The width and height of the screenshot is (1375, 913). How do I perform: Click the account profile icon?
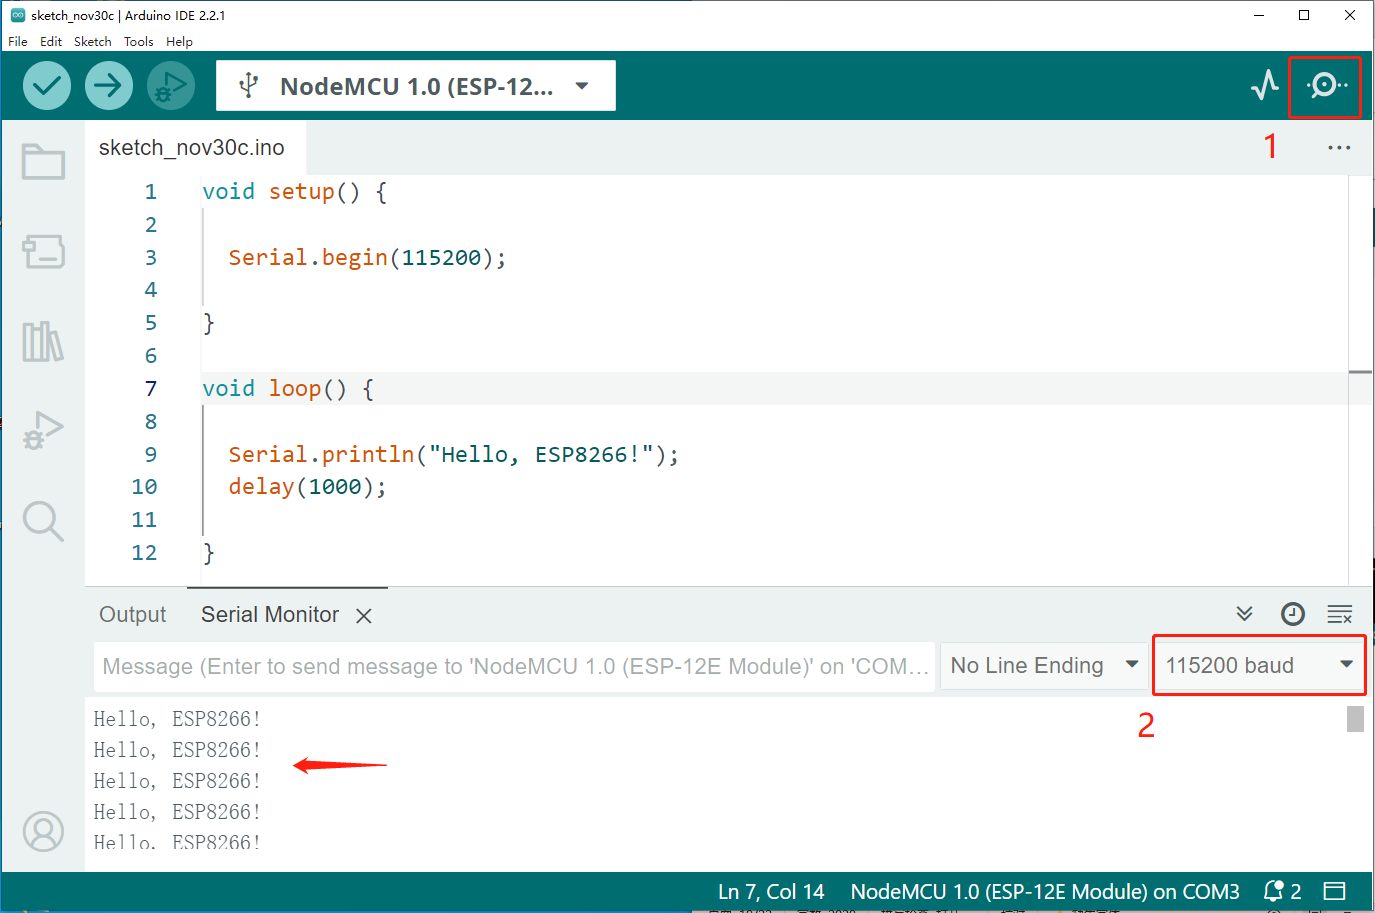tap(43, 831)
